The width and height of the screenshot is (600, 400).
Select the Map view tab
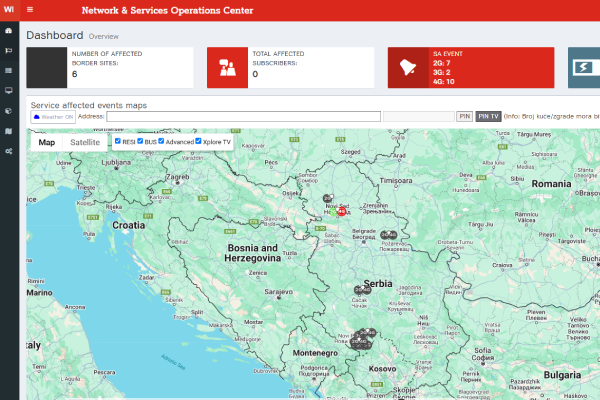pyautogui.click(x=46, y=142)
